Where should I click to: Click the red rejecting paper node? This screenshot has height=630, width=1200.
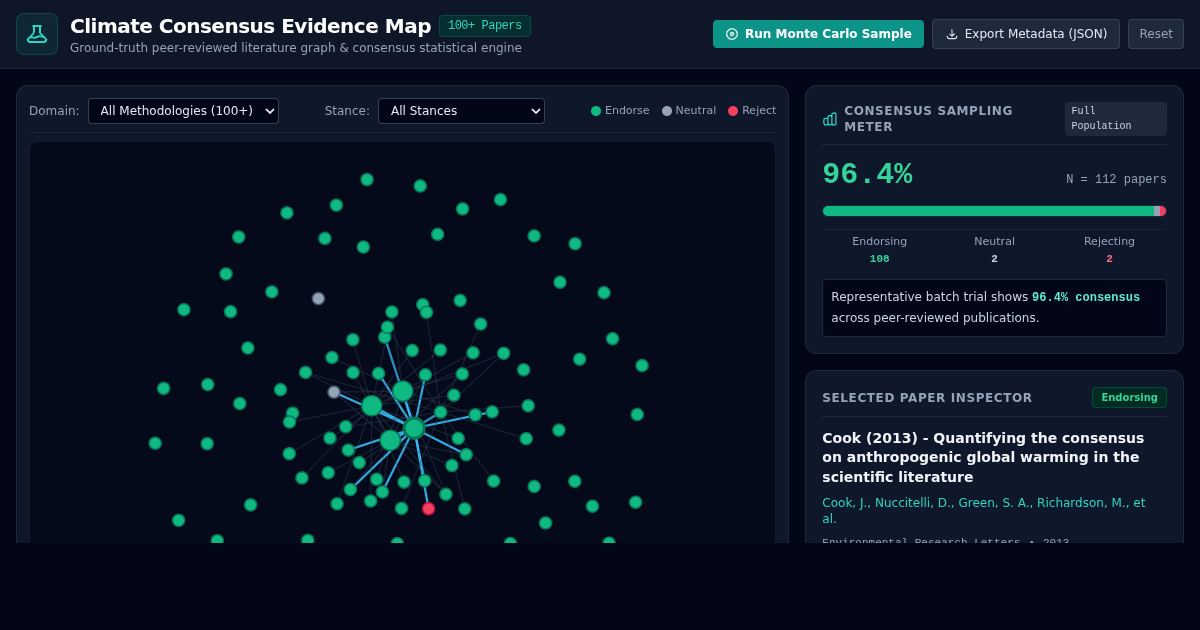pyautogui.click(x=428, y=509)
